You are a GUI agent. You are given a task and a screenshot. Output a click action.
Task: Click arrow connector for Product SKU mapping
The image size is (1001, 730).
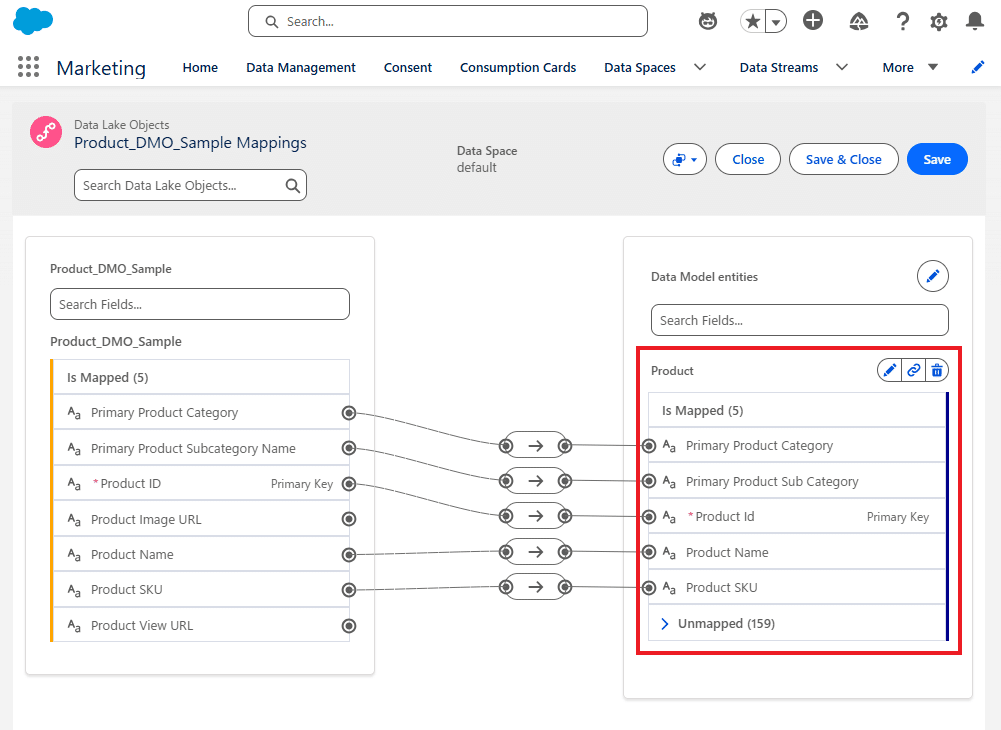[535, 586]
